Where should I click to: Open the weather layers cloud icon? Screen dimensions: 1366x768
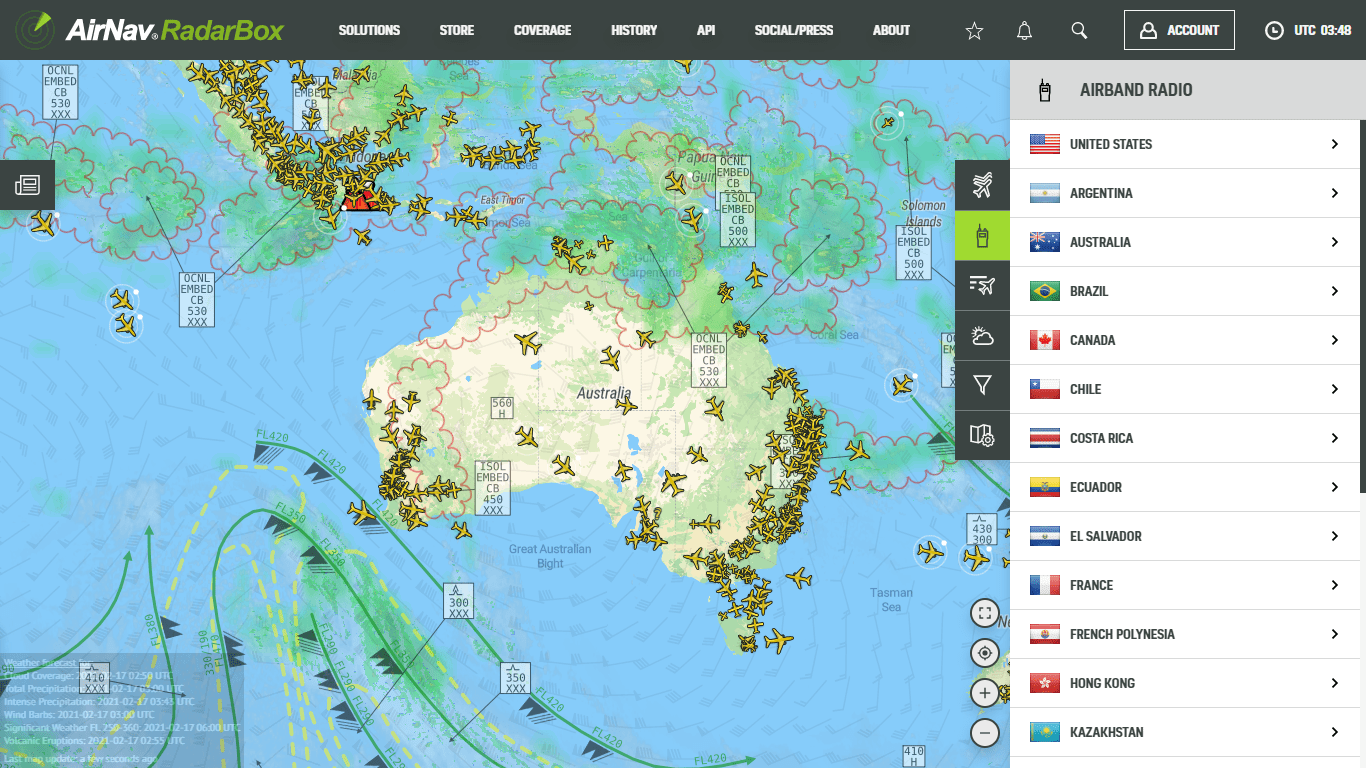point(982,336)
